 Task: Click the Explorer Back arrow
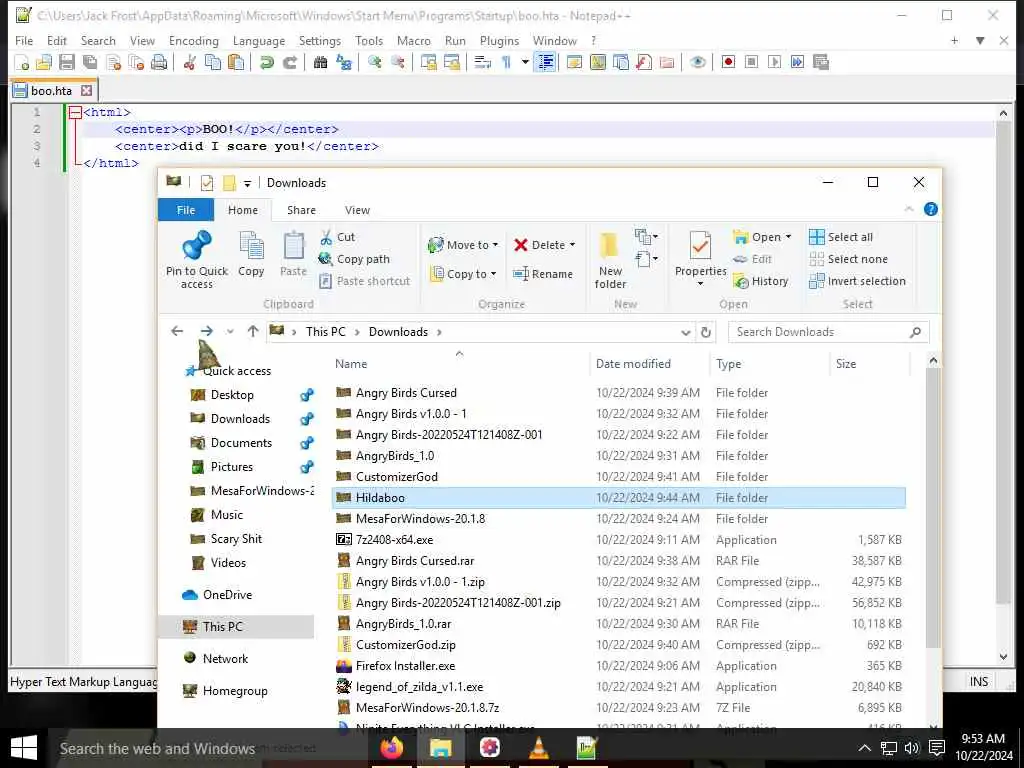177,332
